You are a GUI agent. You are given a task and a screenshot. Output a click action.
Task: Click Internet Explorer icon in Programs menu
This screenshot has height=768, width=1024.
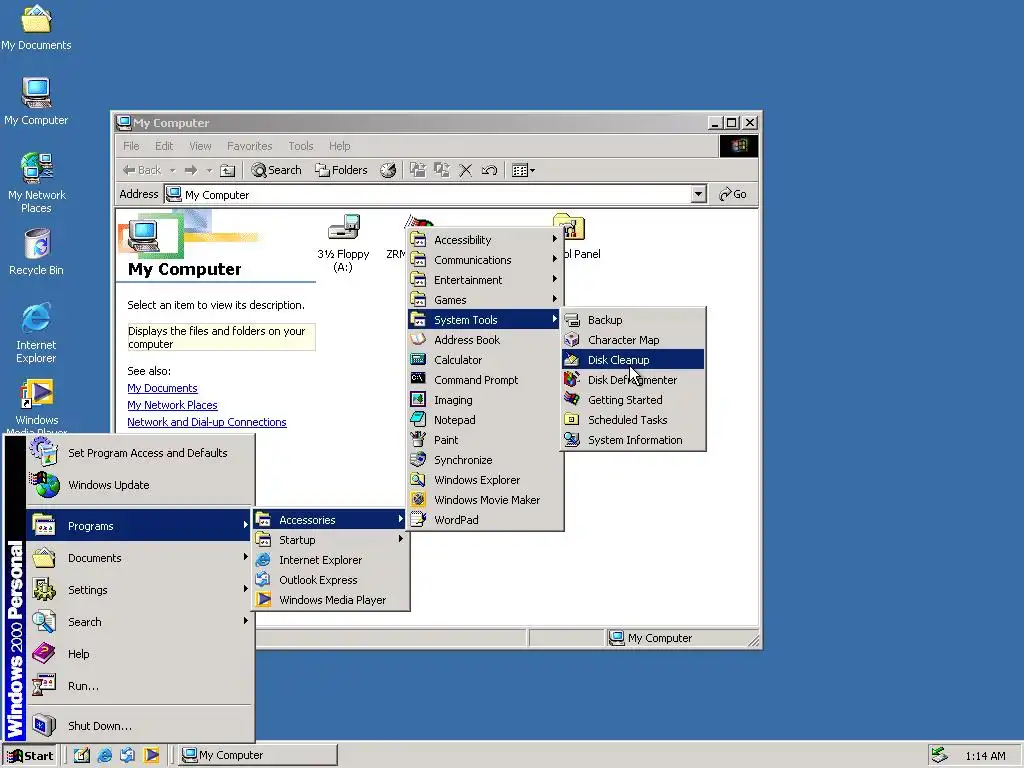coord(263,560)
